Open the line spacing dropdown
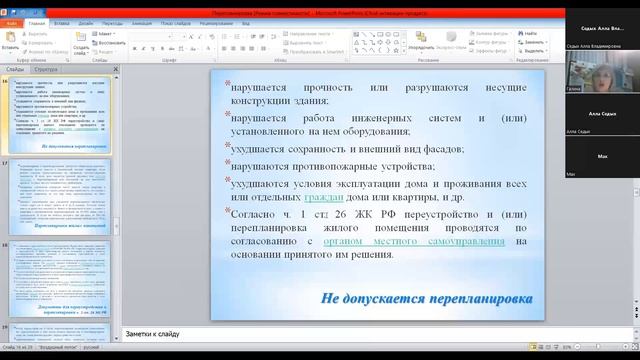Image resolution: width=640 pixels, height=360 pixels. (274, 37)
